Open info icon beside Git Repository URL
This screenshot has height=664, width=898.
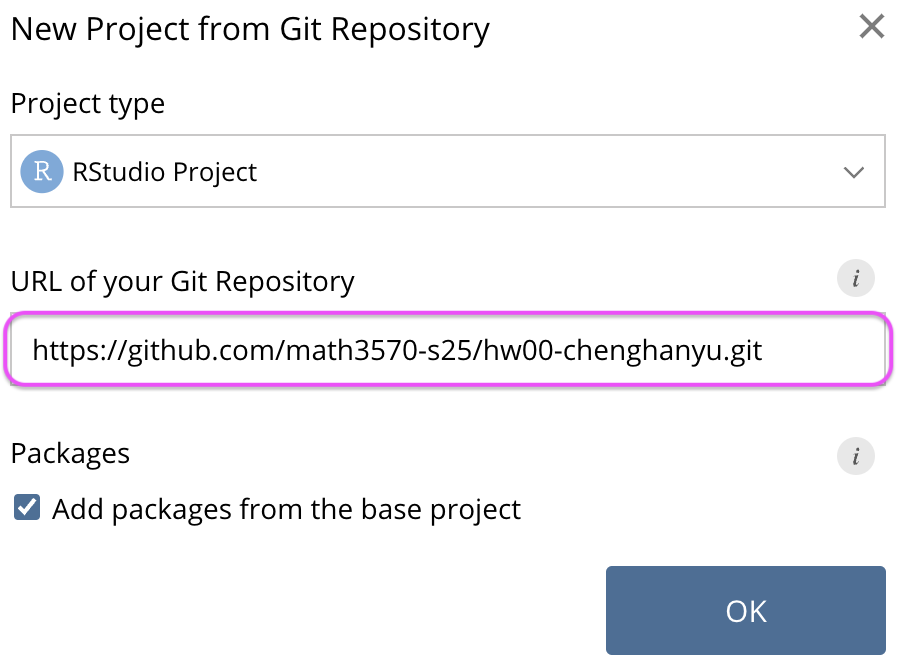coord(856,278)
